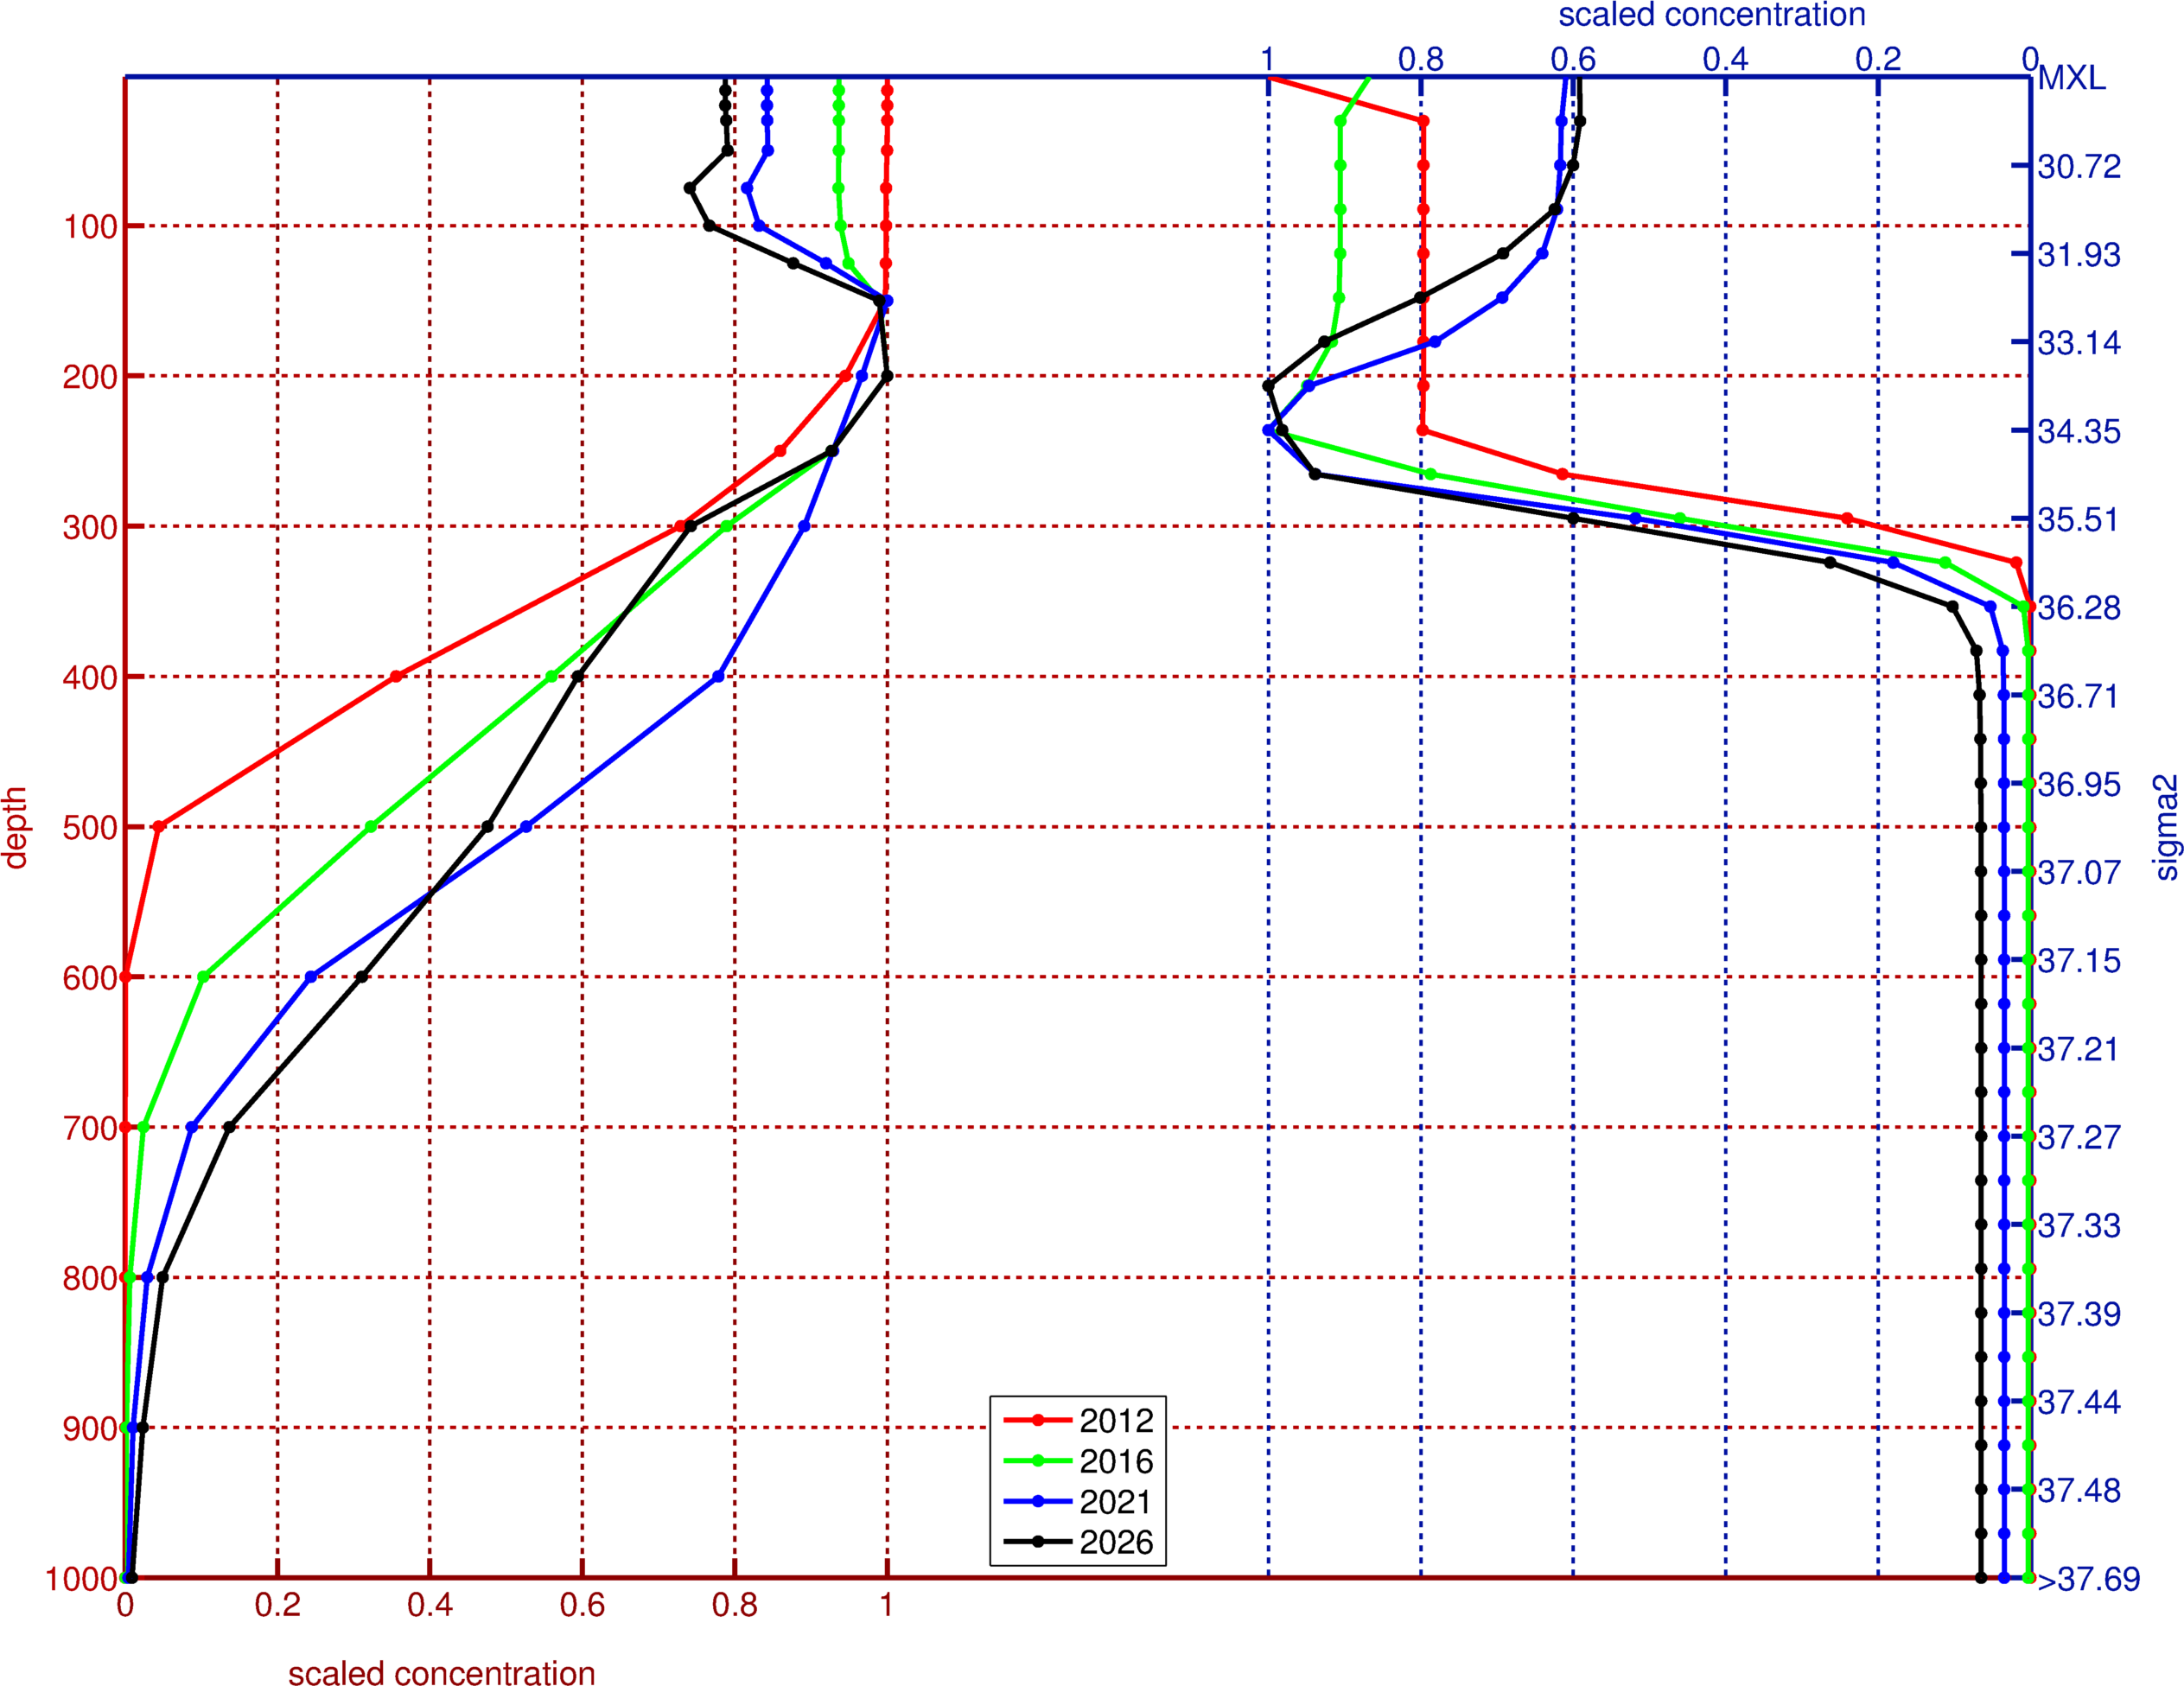Click the blue 2021 legend line sample
This screenshot has width=2184, height=1686.
pyautogui.click(x=1038, y=1502)
